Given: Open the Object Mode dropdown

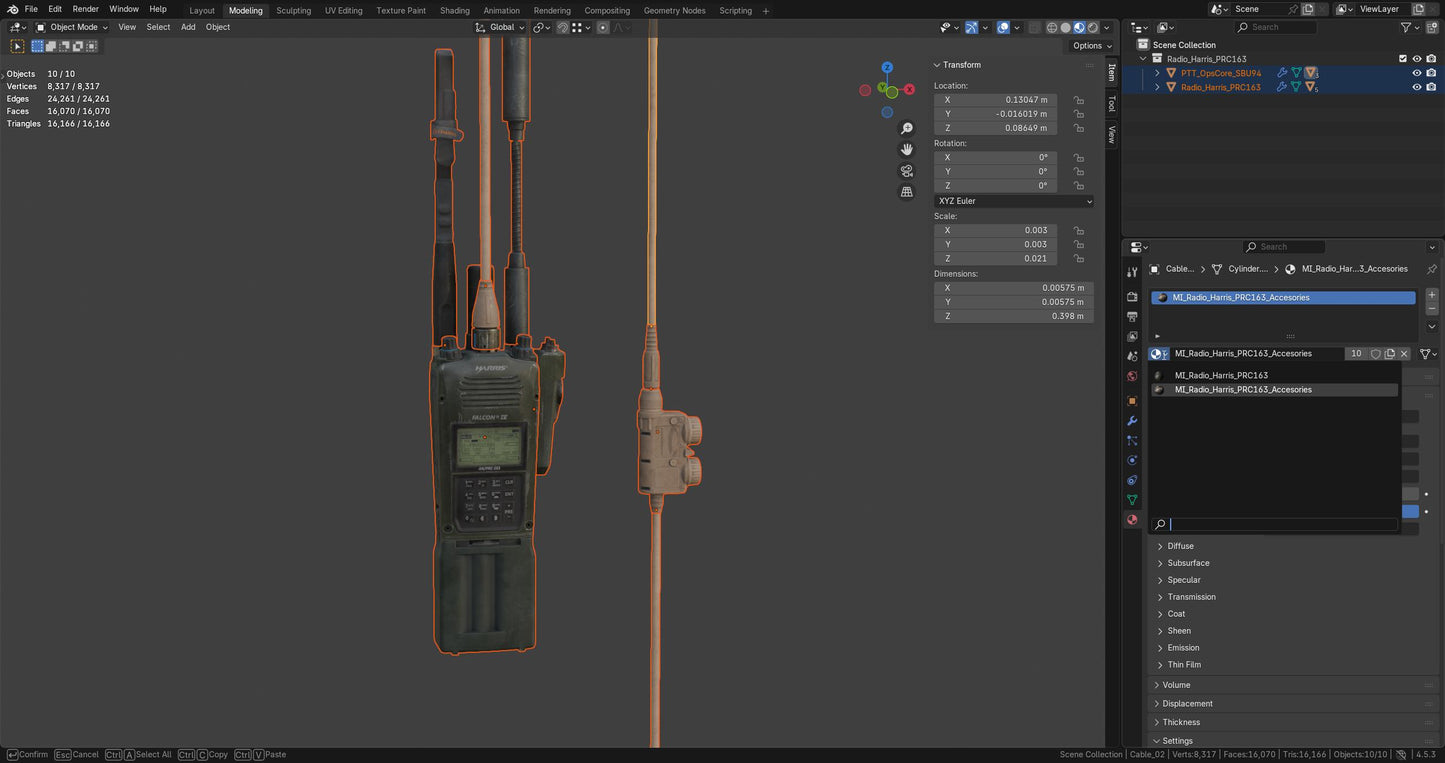Looking at the screenshot, I should pos(73,27).
